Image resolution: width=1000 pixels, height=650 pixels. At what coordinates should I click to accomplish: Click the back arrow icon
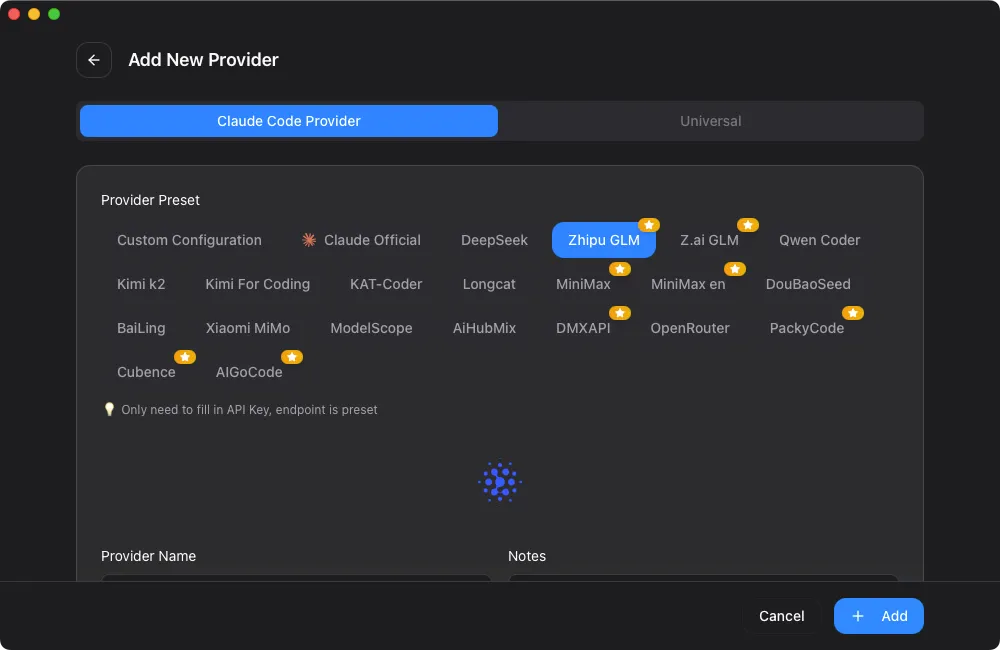pyautogui.click(x=94, y=60)
